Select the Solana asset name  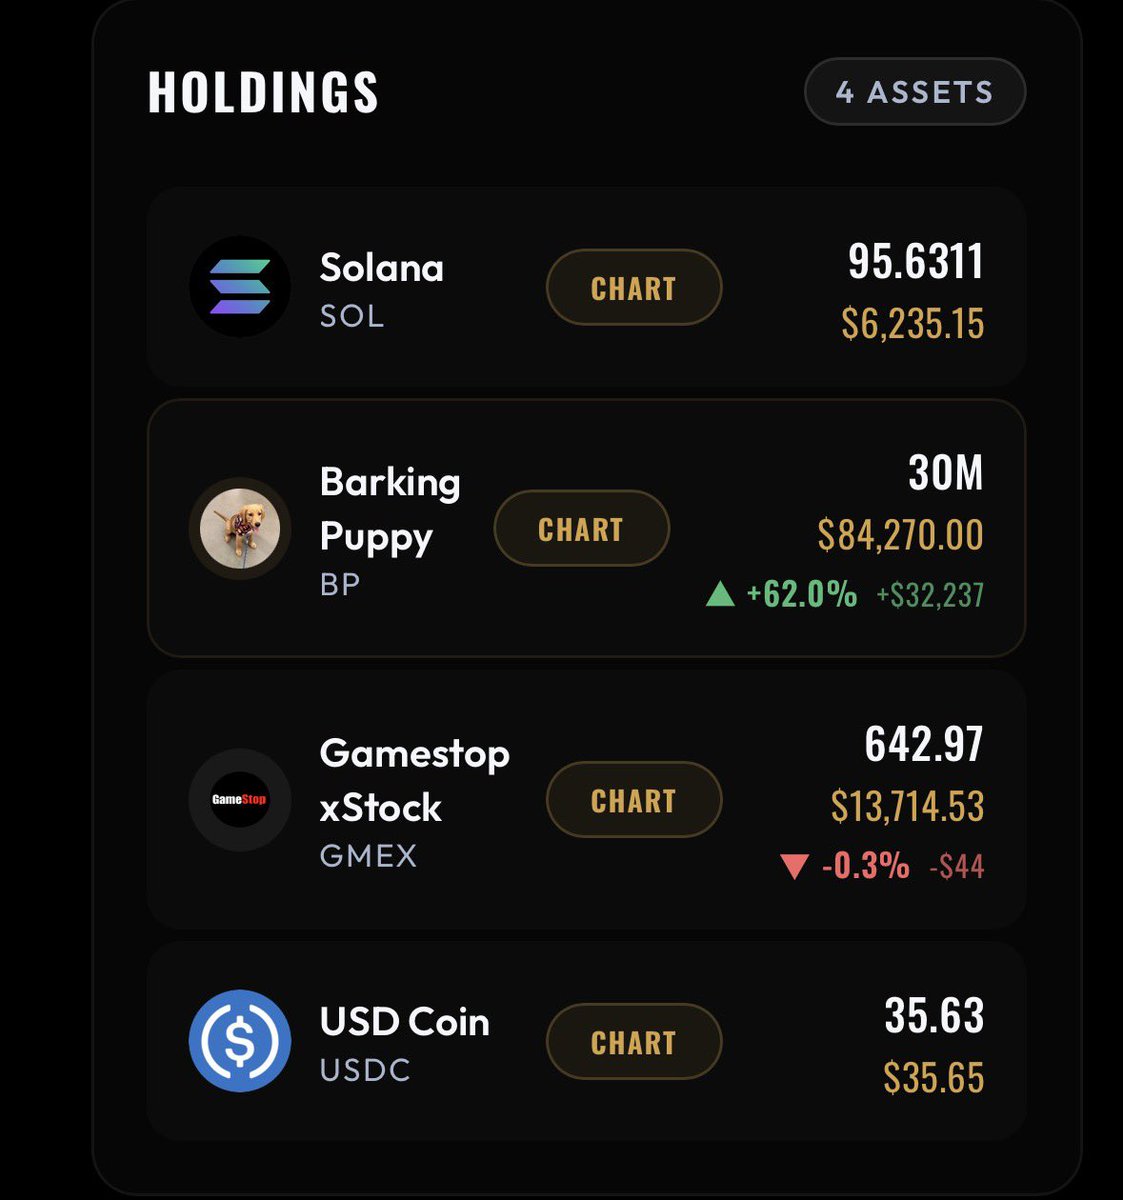click(382, 268)
